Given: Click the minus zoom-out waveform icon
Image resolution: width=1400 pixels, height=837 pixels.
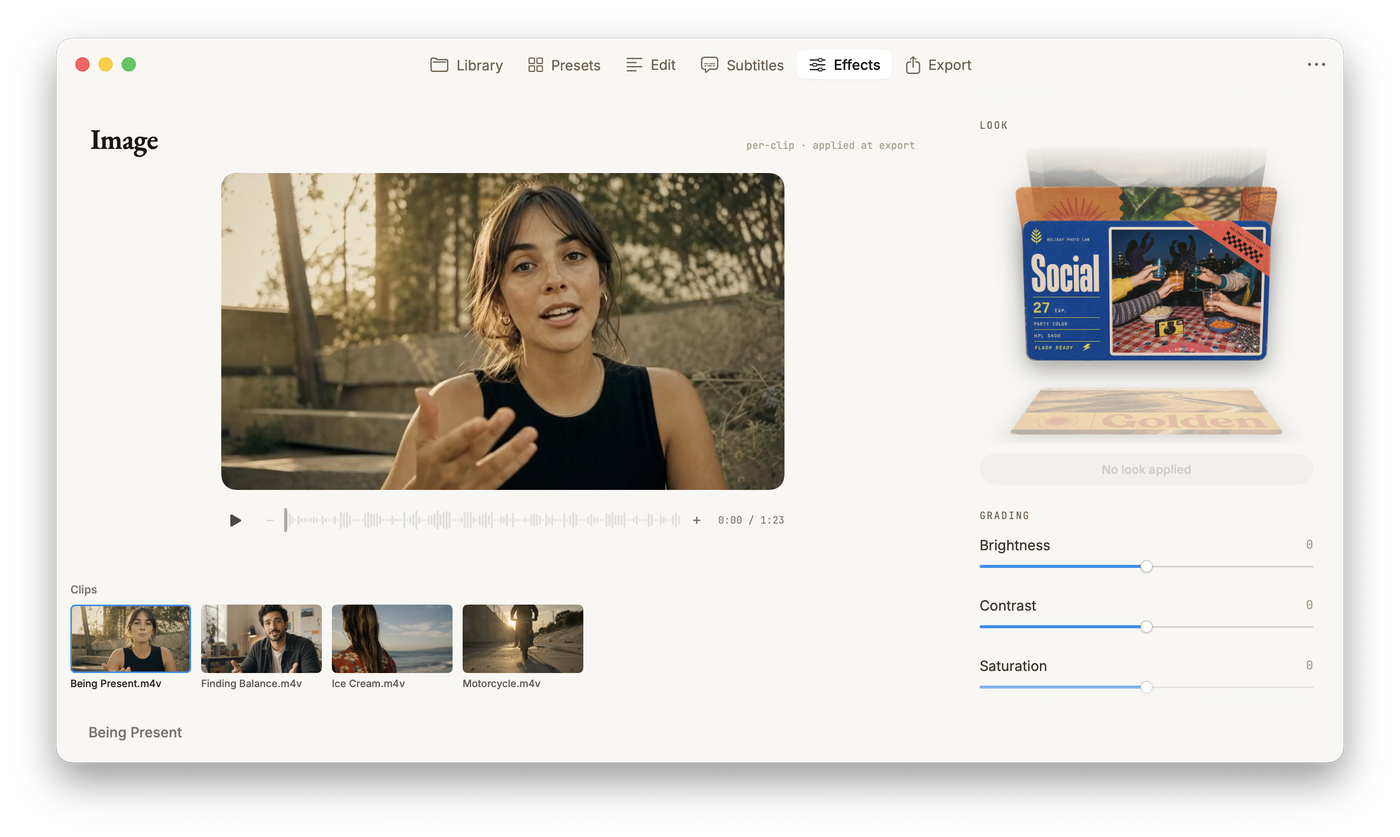Looking at the screenshot, I should (x=269, y=520).
